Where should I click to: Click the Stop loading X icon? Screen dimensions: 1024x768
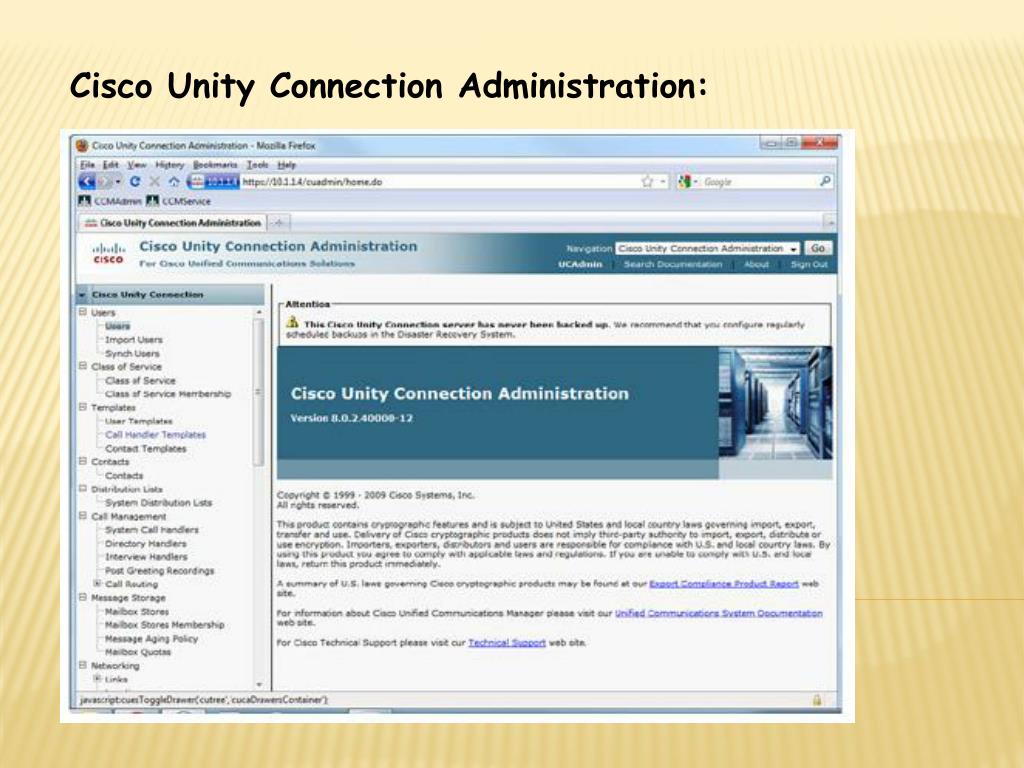pyautogui.click(x=155, y=182)
